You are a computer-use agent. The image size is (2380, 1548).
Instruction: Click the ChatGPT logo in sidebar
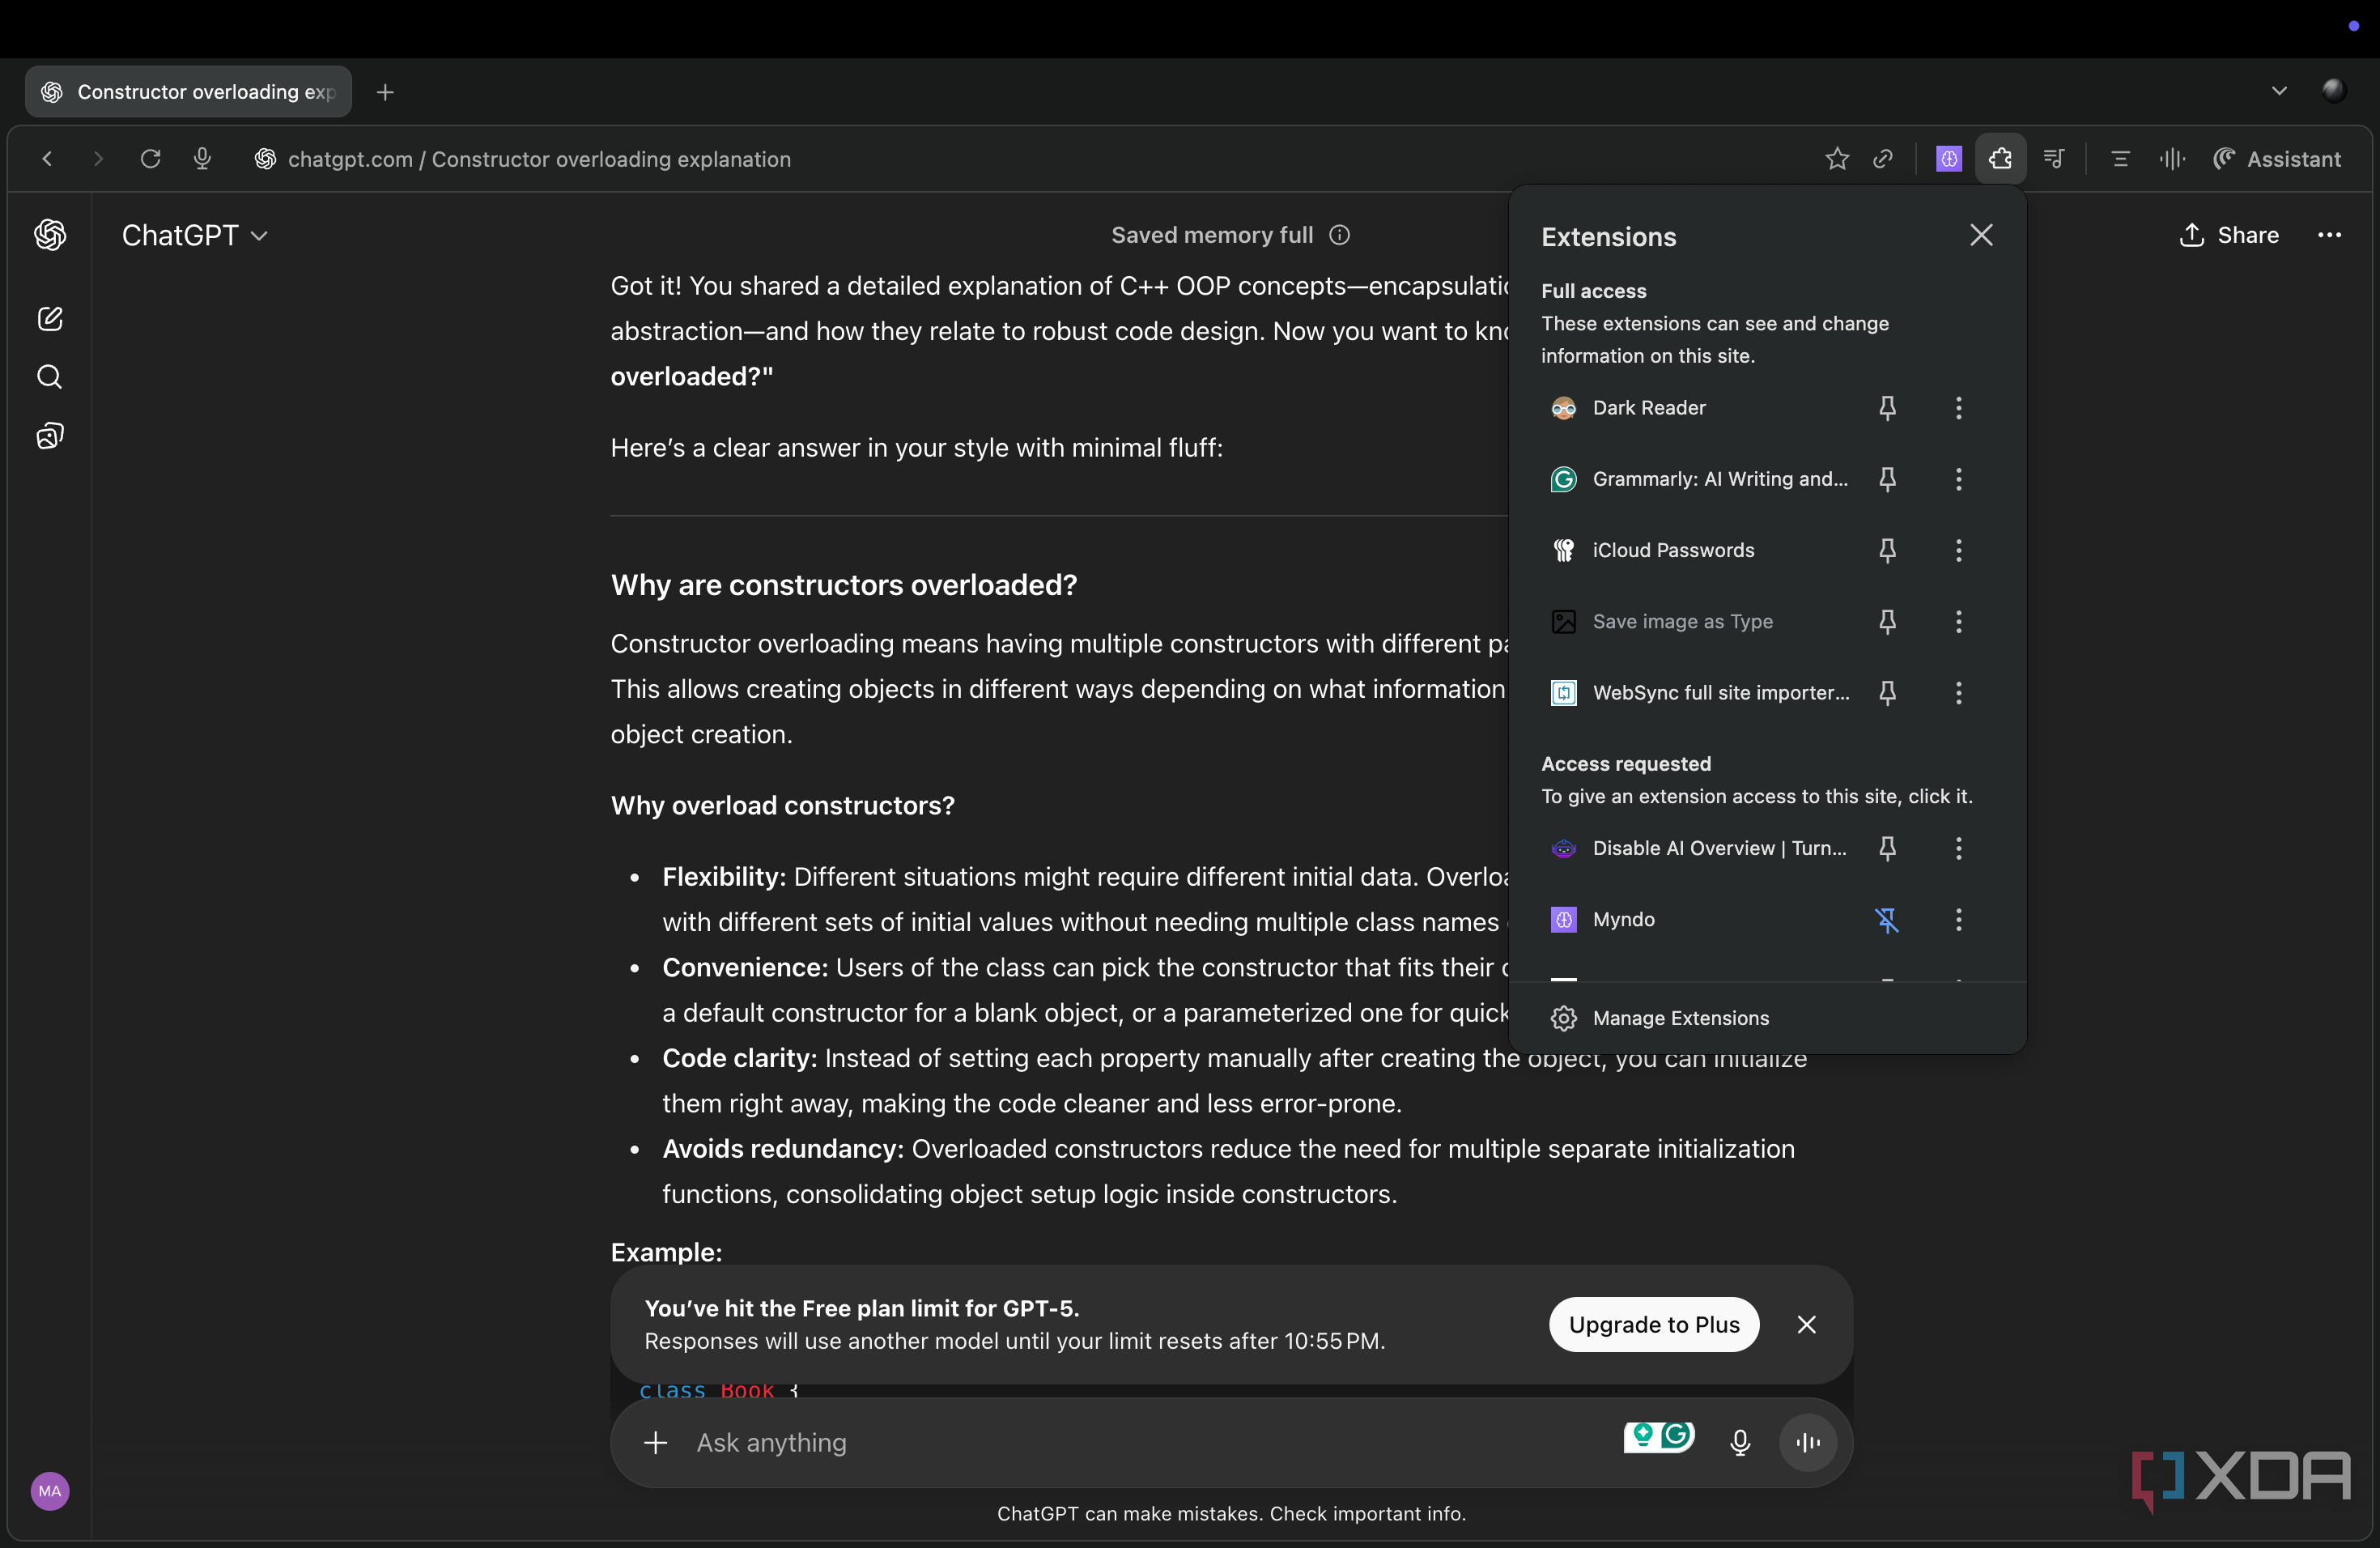[50, 235]
